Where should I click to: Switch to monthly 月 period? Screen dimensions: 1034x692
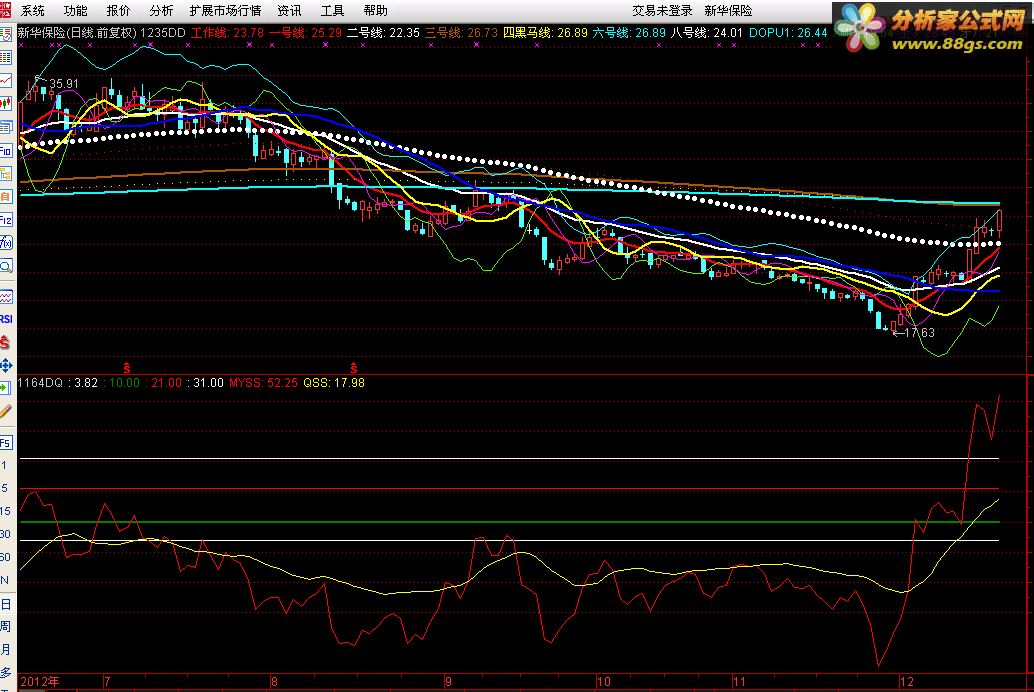coord(5,650)
